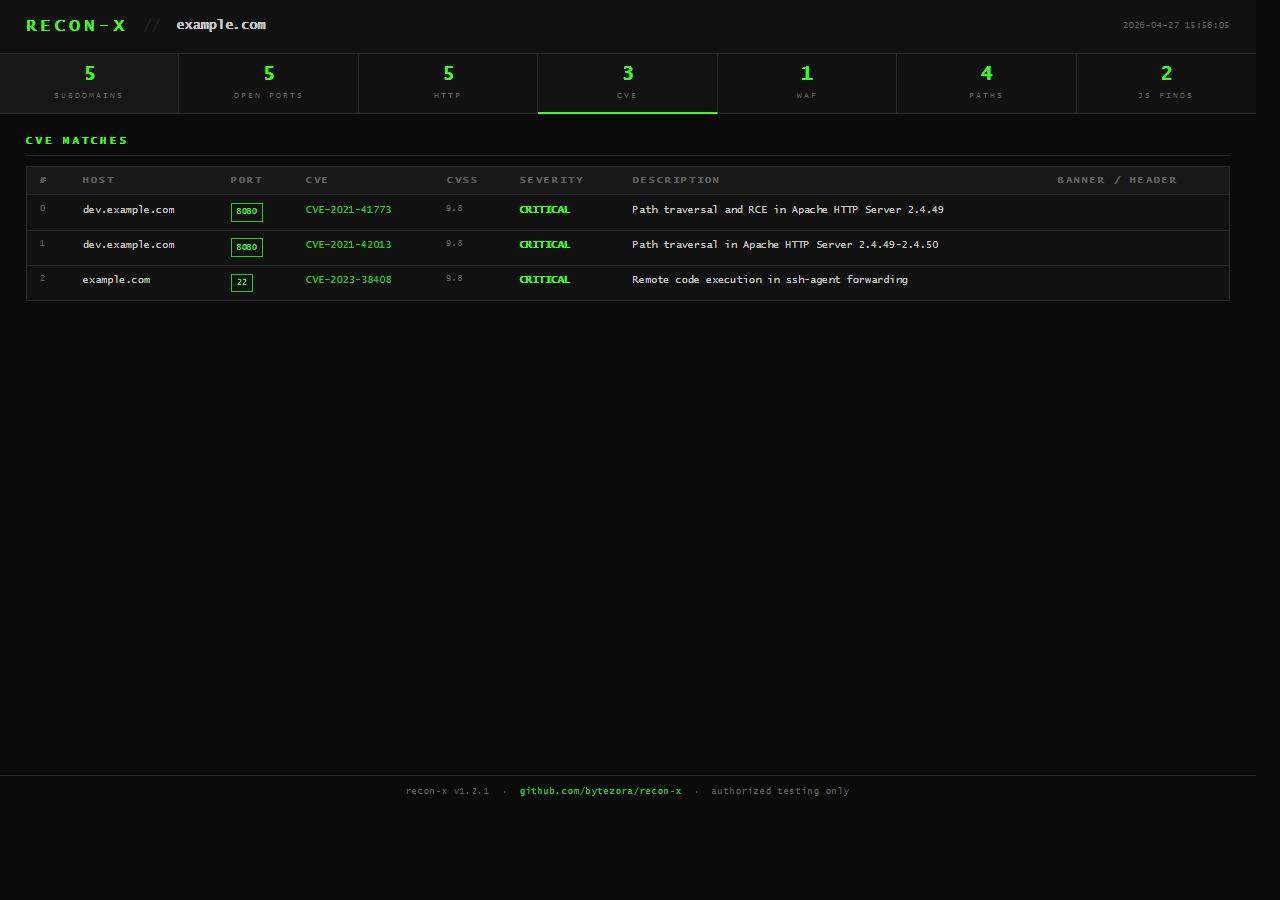Select the CVE tab
Viewport: 1280px width, 900px height.
point(627,83)
